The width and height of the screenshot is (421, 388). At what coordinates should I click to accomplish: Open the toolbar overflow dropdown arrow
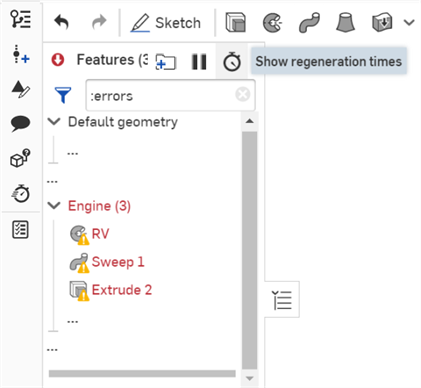pyautogui.click(x=409, y=23)
